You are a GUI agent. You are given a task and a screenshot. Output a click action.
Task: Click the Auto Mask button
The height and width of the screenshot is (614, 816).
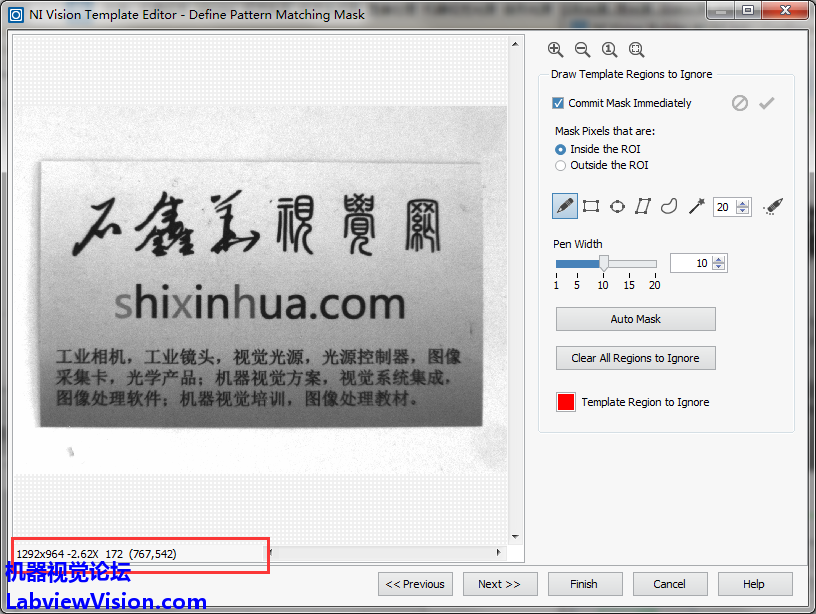click(x=635, y=319)
